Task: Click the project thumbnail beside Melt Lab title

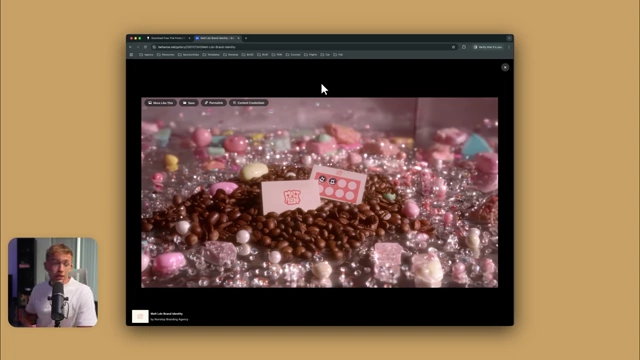Action: (x=140, y=316)
